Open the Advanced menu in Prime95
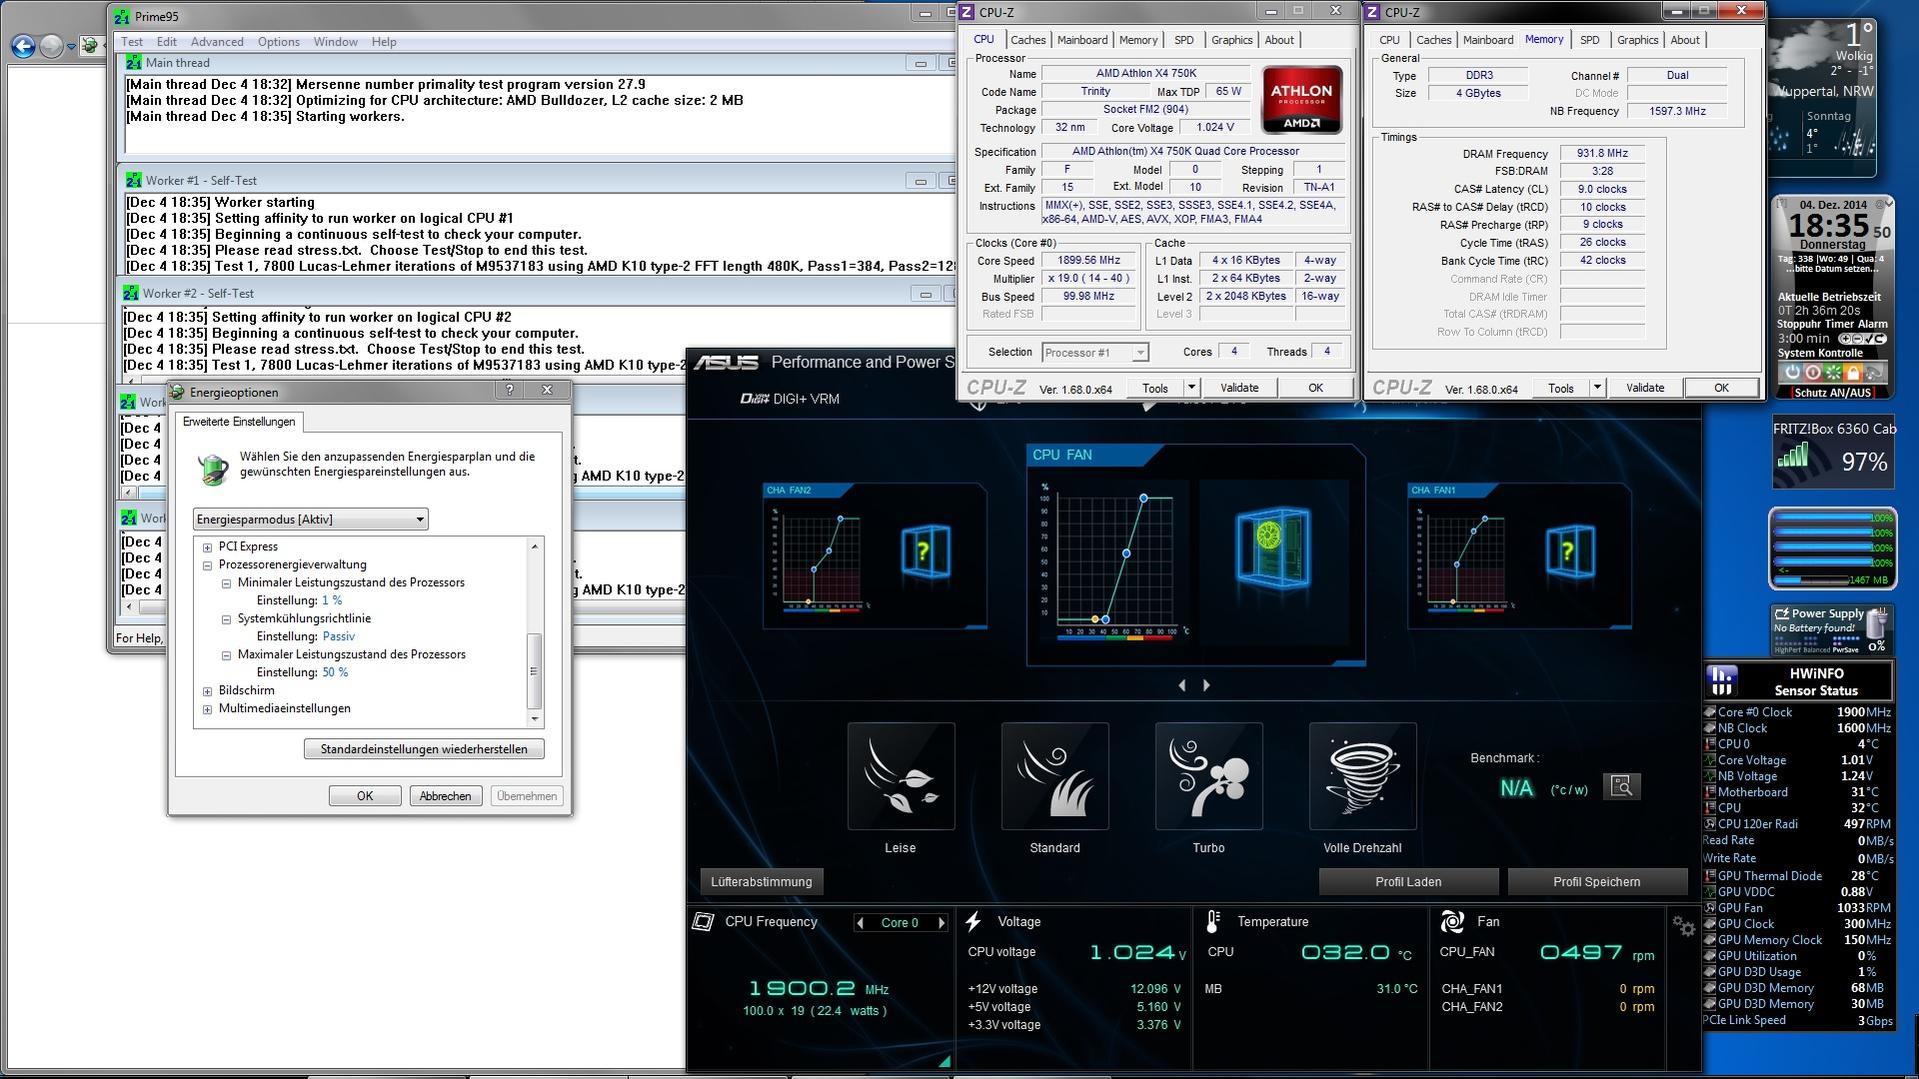 pos(217,42)
